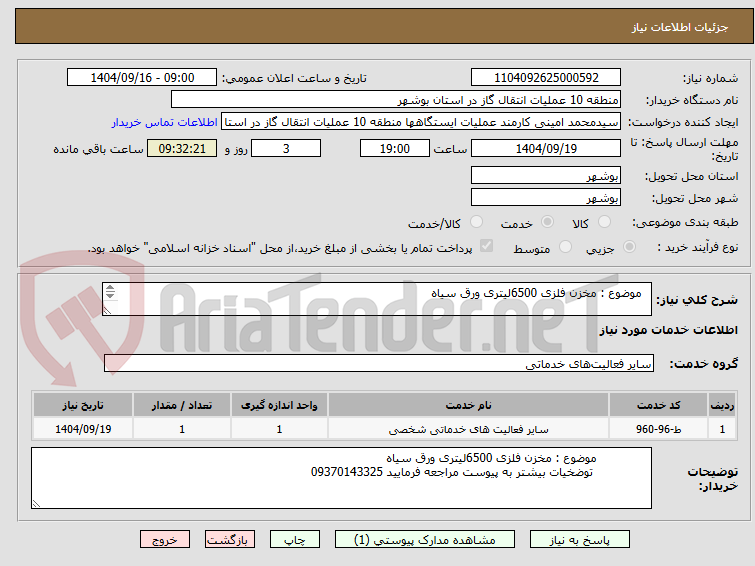Click the ردیف column header

coord(722,405)
